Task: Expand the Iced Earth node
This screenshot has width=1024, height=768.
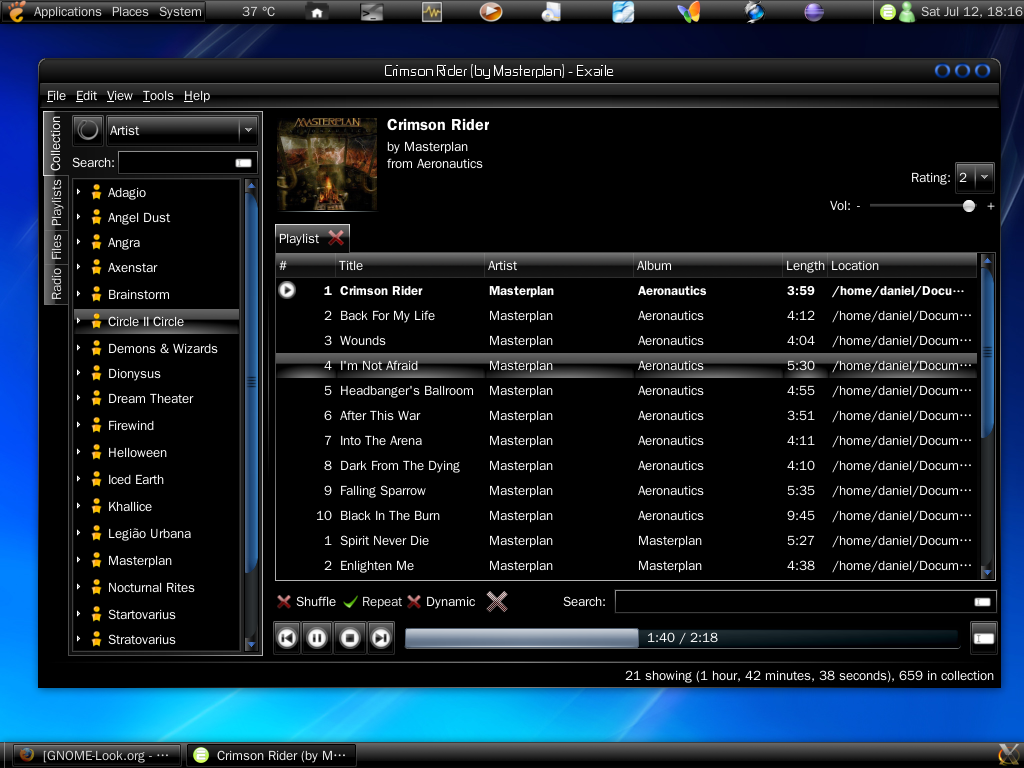Action: coord(79,479)
